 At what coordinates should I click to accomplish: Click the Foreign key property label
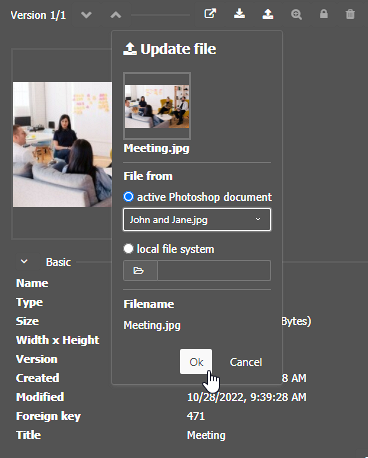(x=48, y=416)
